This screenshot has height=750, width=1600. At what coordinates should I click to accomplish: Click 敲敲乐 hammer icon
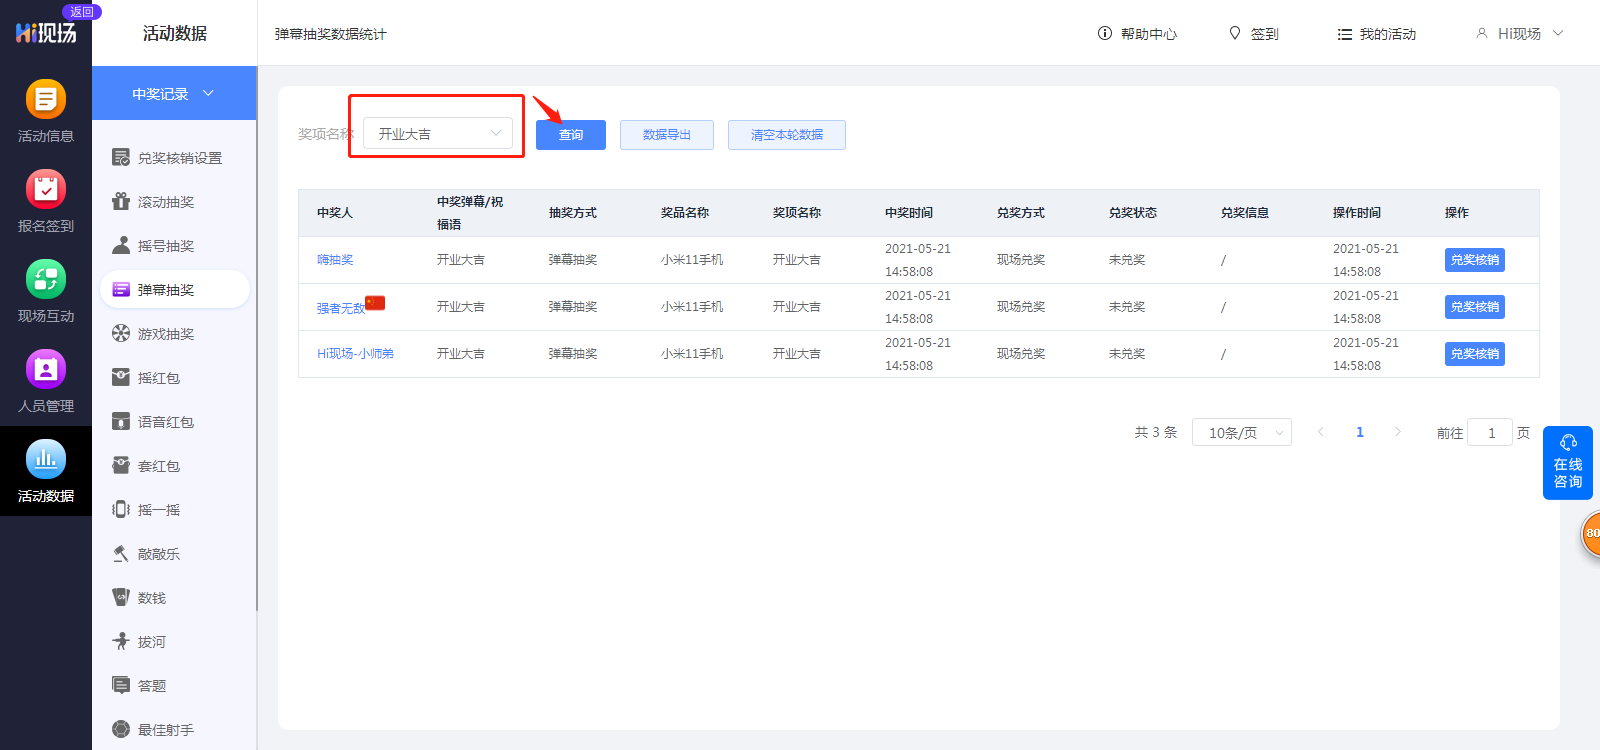coord(121,553)
